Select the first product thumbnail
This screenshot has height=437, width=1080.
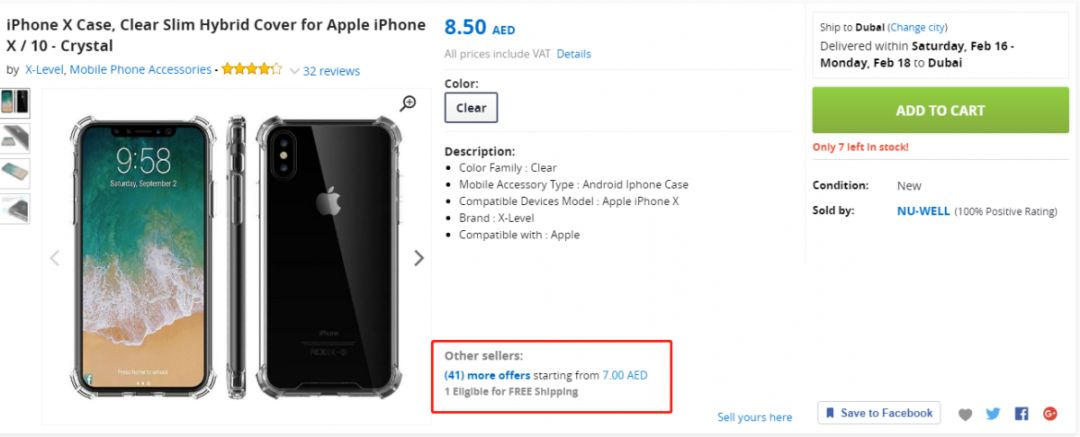click(x=14, y=103)
